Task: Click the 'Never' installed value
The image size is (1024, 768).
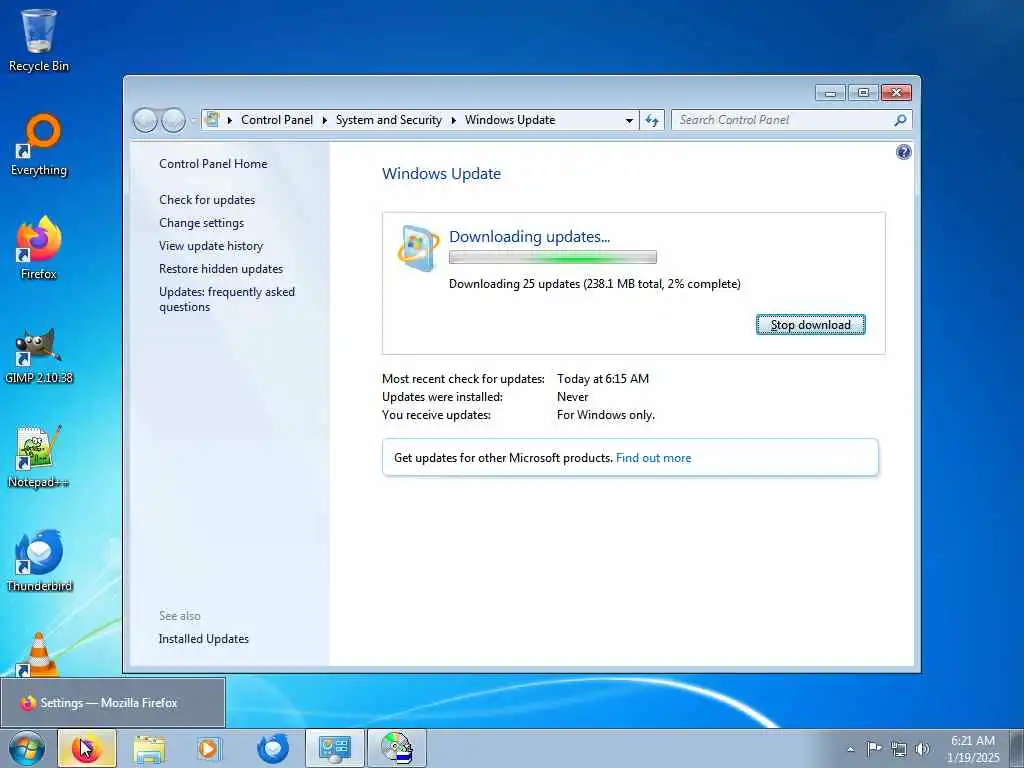Action: click(572, 397)
